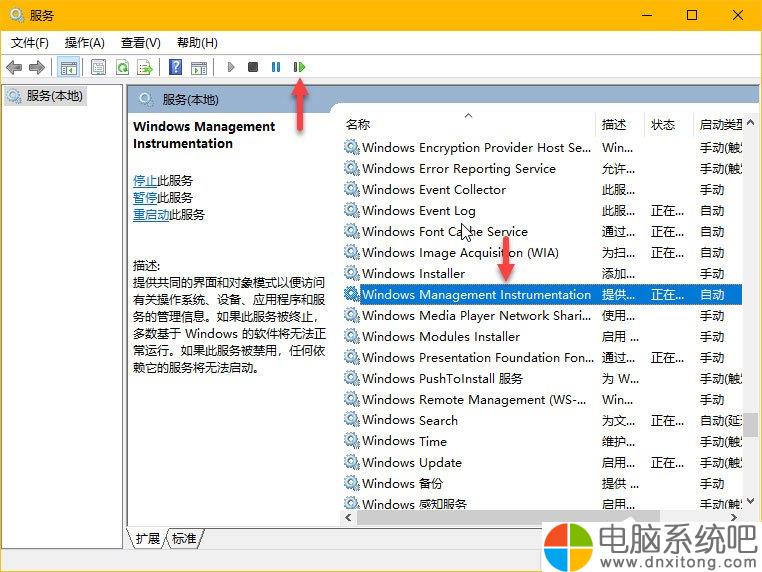Click the Pause Service toolbar icon
Viewport: 762px width, 572px height.
coord(276,67)
